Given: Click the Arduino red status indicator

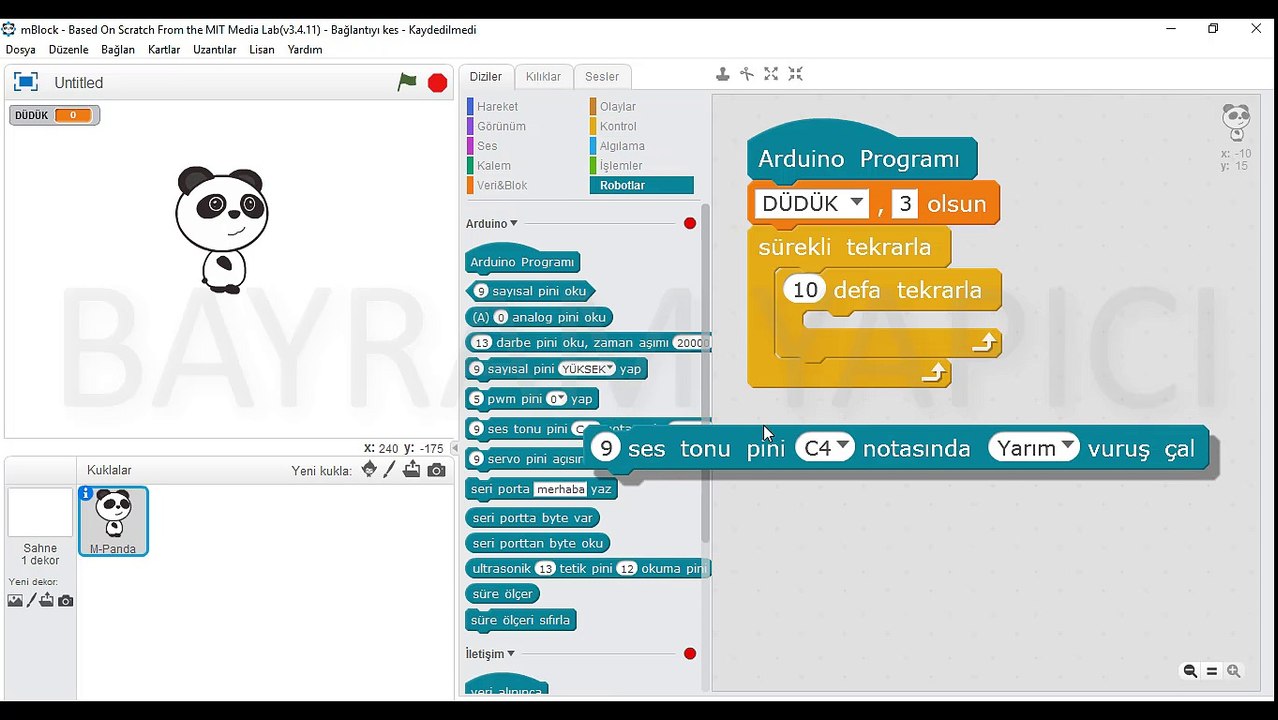Looking at the screenshot, I should [690, 223].
